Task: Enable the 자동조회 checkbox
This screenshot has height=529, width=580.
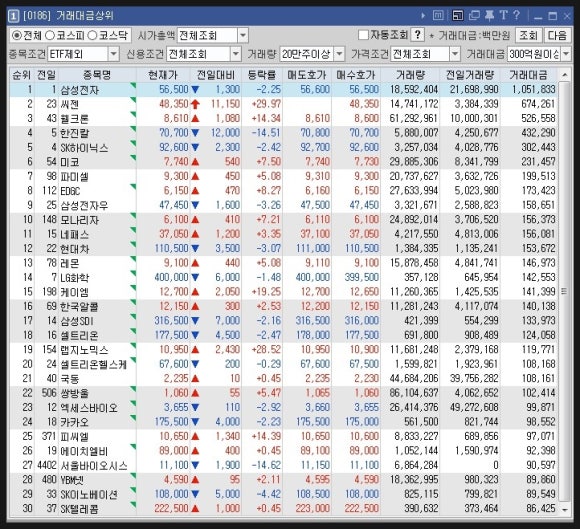Action: click(363, 35)
